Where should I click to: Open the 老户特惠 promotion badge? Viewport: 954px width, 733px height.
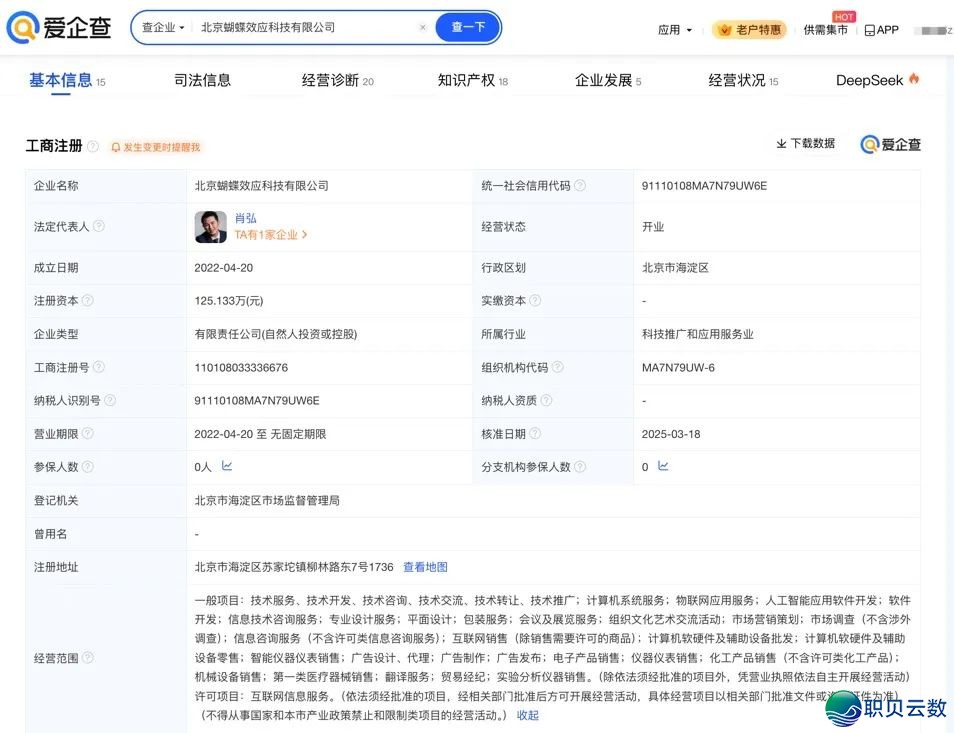[750, 29]
